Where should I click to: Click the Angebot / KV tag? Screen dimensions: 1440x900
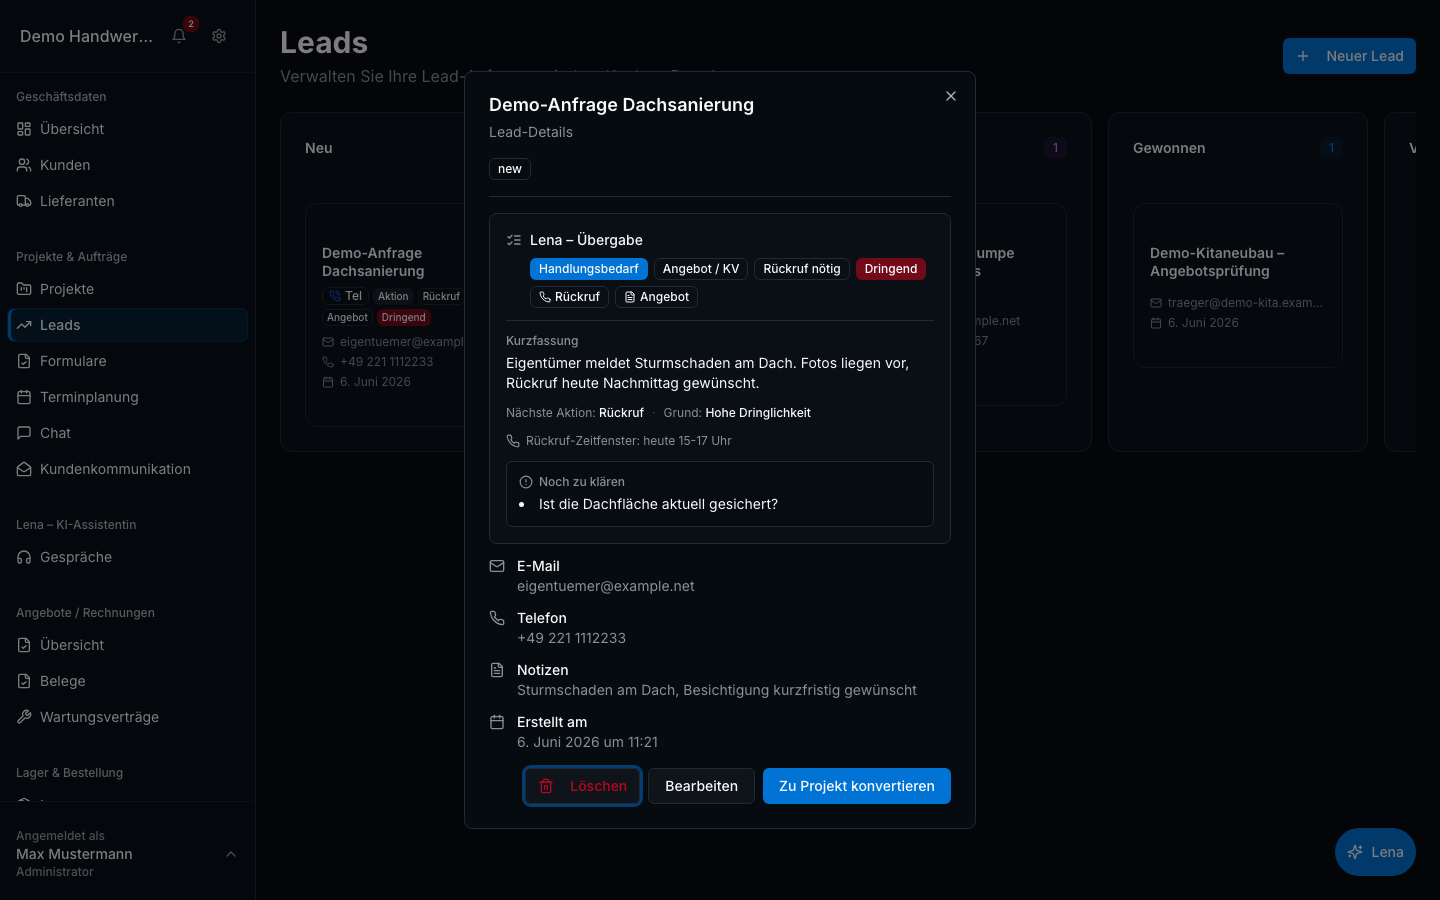[x=701, y=269]
